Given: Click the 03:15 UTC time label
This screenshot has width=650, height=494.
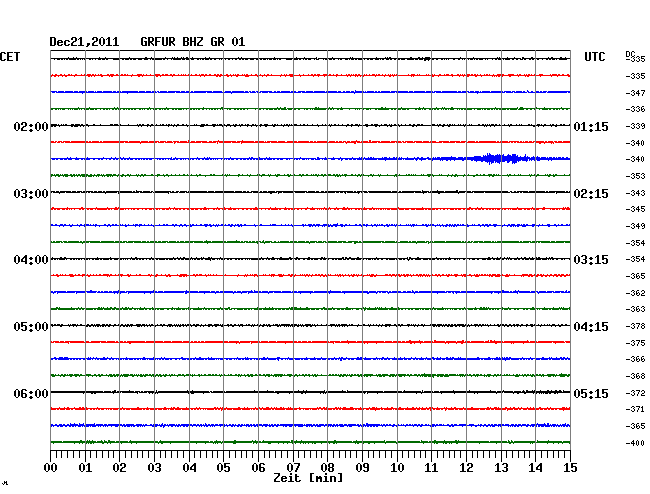Looking at the screenshot, I should (591, 260).
